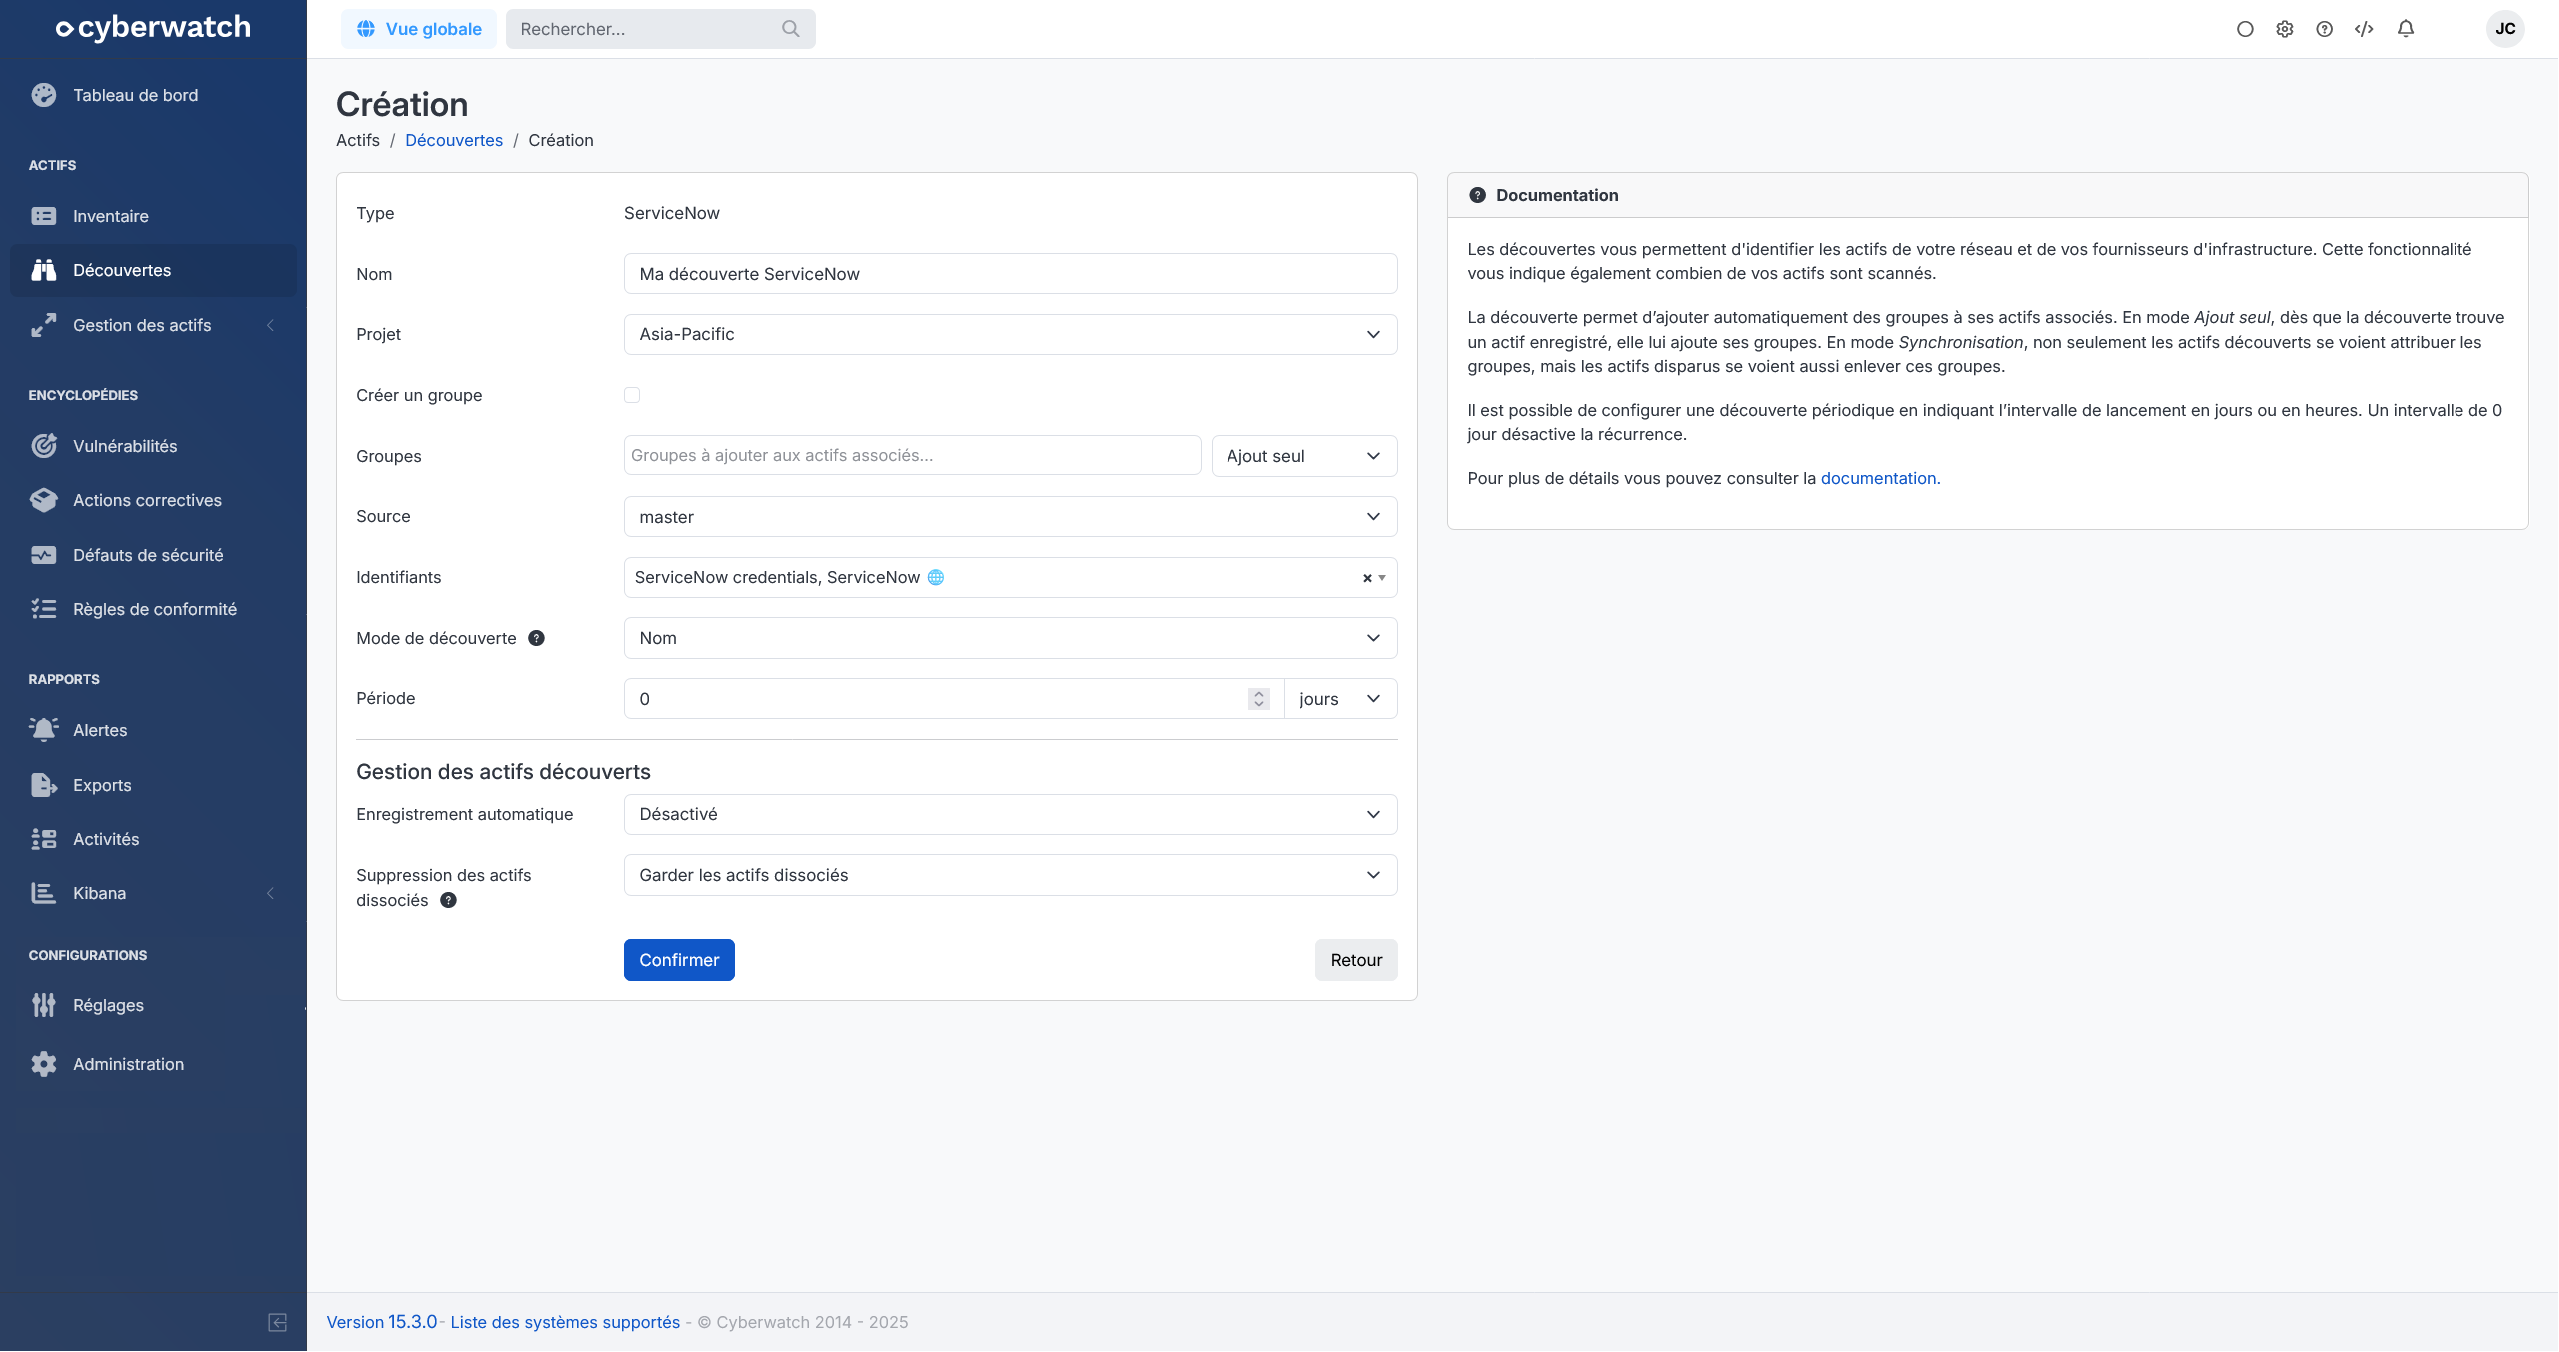Open the Ajout seul mode dropdown
The width and height of the screenshot is (2559, 1352).
pyautogui.click(x=1303, y=456)
